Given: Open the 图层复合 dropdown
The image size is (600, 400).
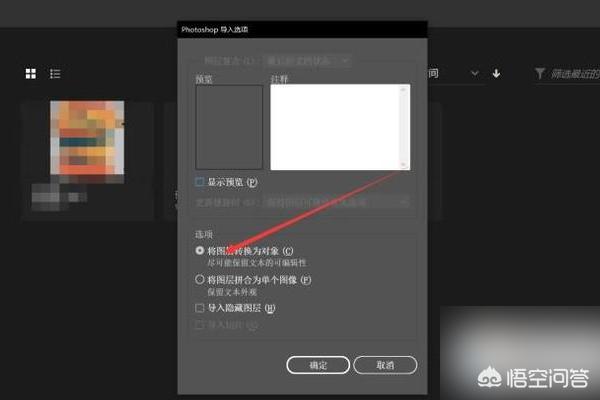Looking at the screenshot, I should coord(300,61).
